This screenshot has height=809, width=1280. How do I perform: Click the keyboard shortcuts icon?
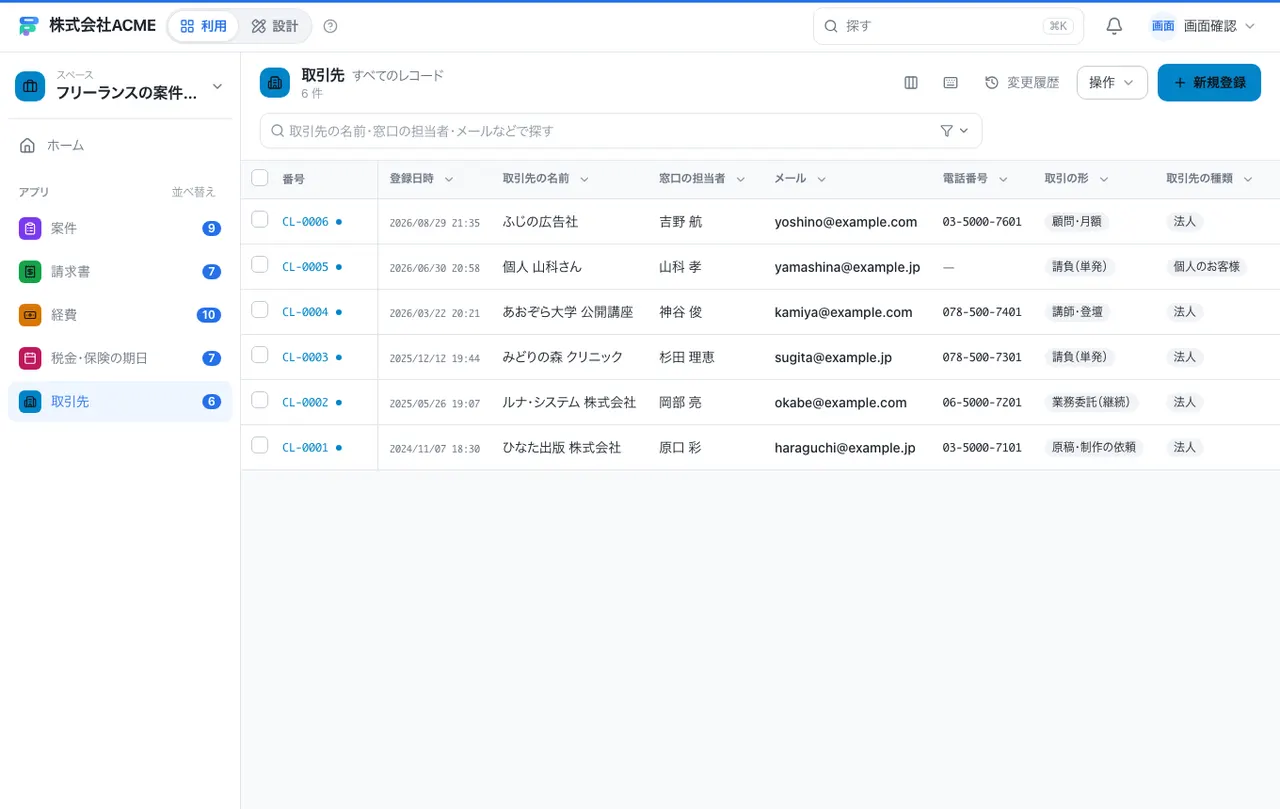951,83
